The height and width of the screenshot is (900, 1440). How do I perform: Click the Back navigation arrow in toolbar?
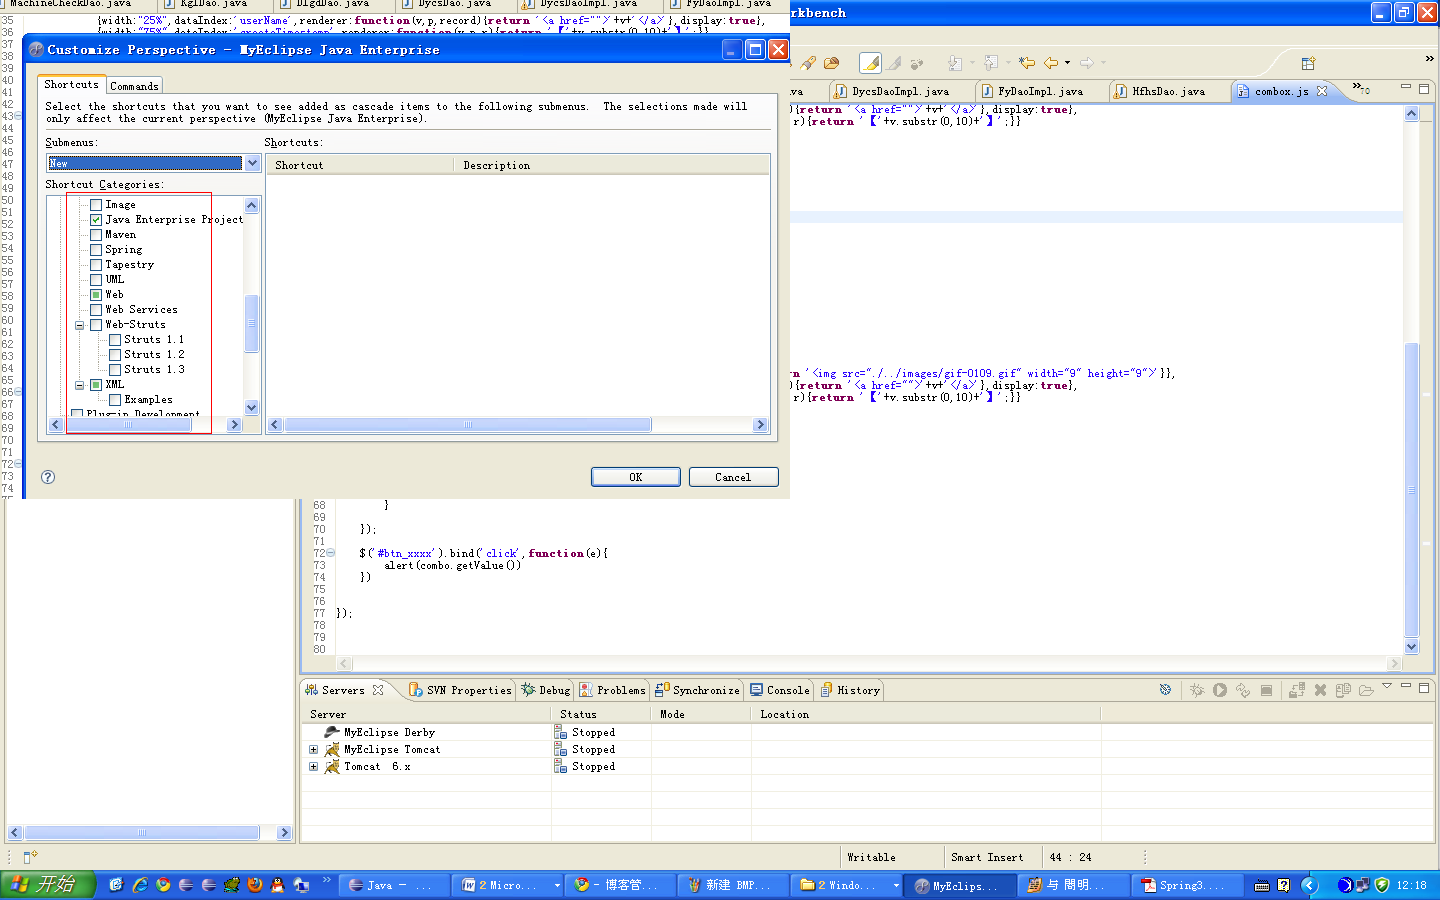pyautogui.click(x=1050, y=63)
